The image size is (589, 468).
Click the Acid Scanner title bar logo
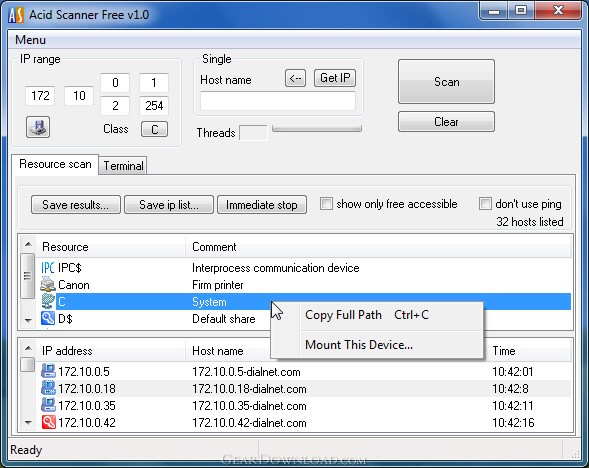16,15
